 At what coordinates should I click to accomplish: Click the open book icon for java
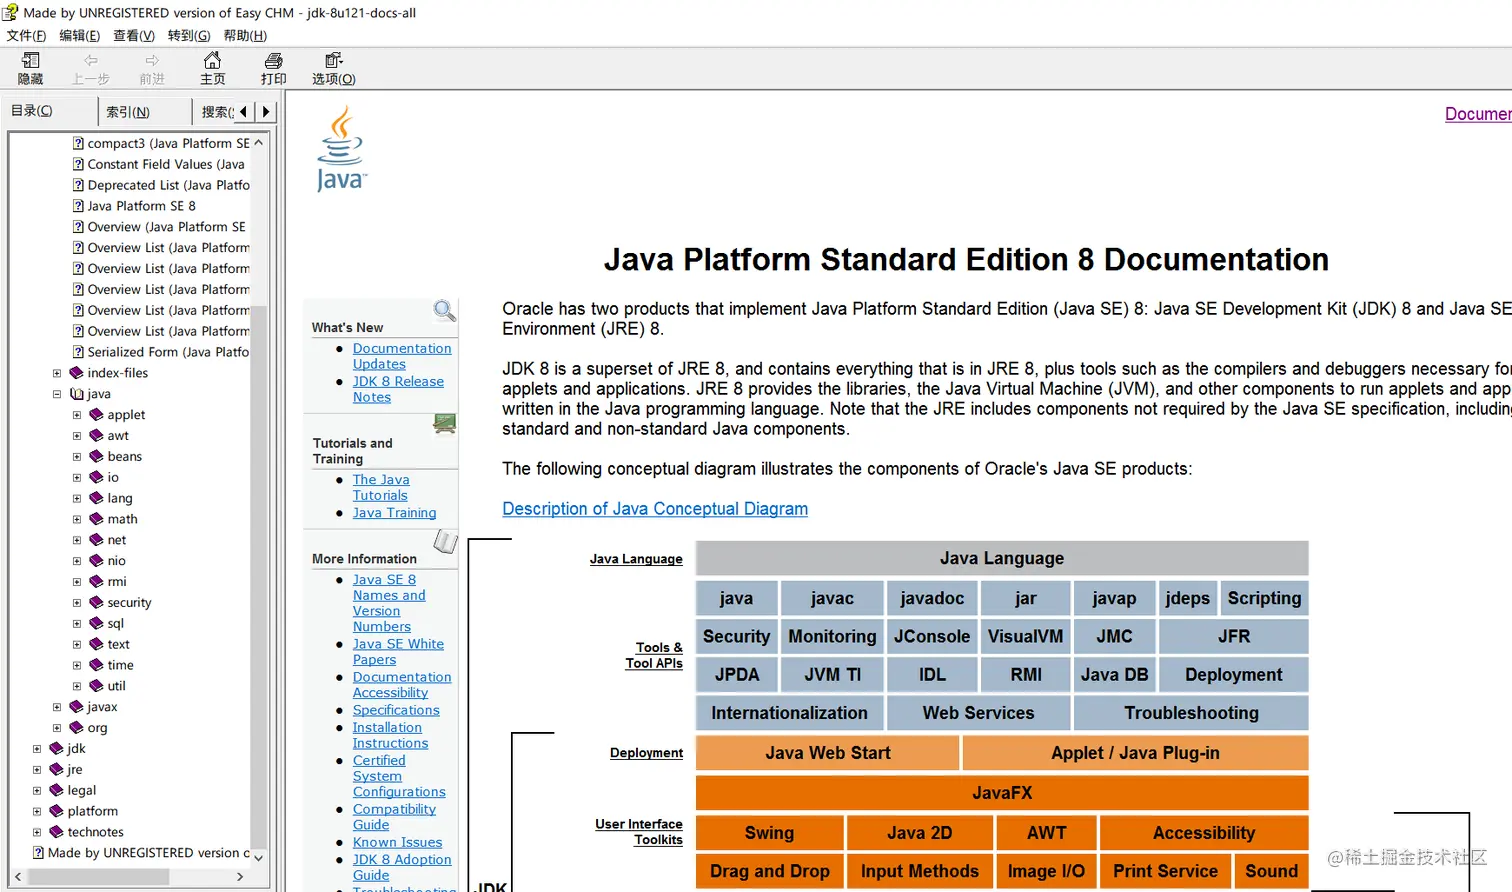point(77,394)
